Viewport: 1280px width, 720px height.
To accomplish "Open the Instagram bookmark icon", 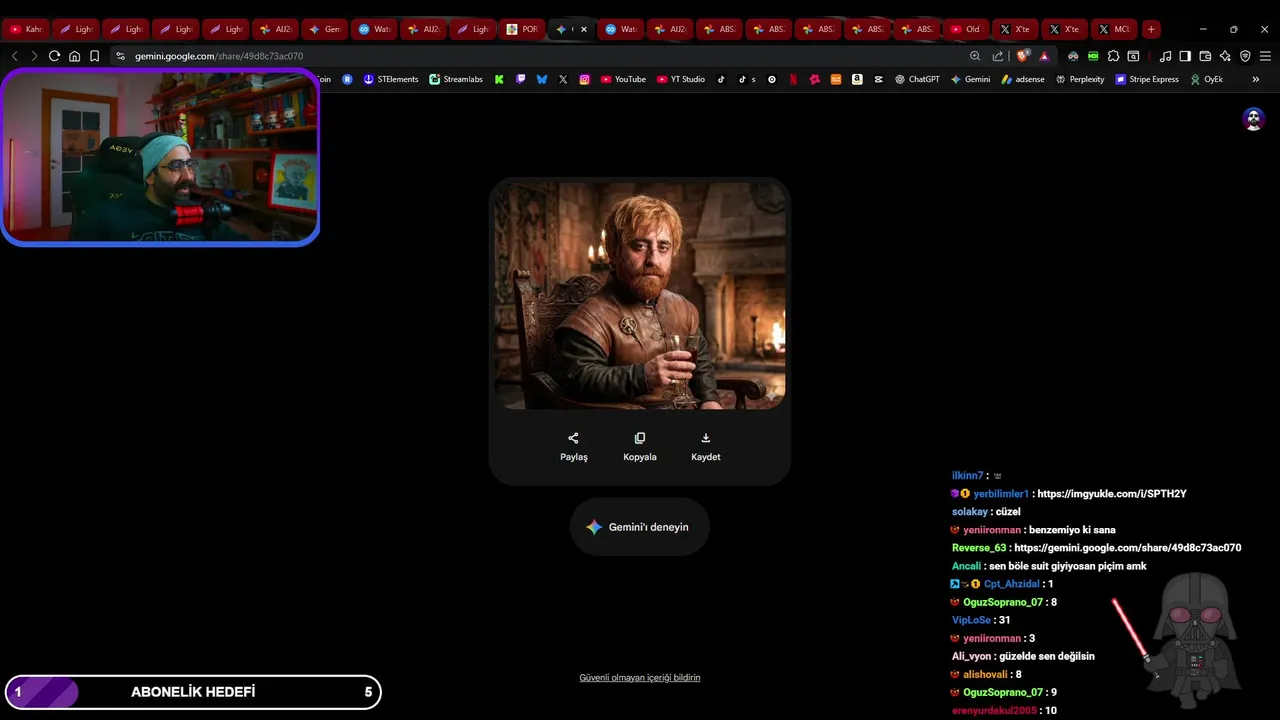I will [584, 79].
